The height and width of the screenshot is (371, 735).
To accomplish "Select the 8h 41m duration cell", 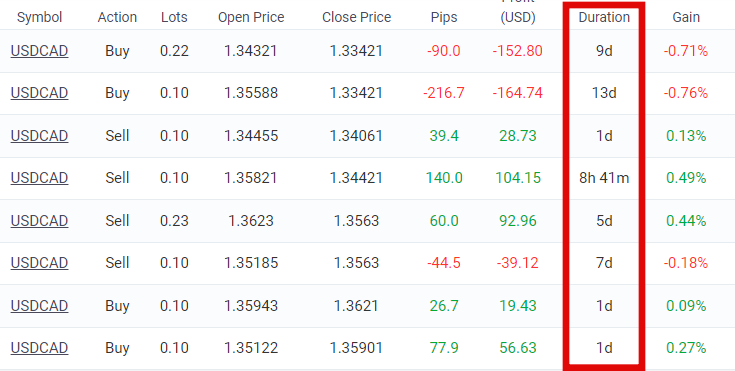I will click(x=604, y=178).
